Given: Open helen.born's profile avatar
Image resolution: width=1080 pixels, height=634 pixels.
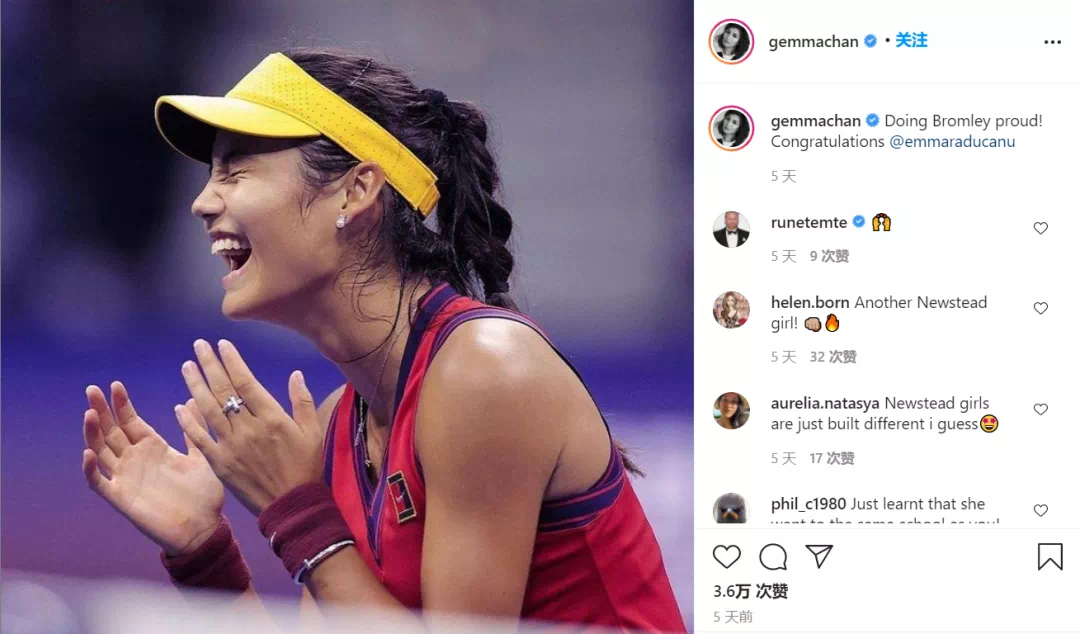Looking at the screenshot, I should [731, 309].
